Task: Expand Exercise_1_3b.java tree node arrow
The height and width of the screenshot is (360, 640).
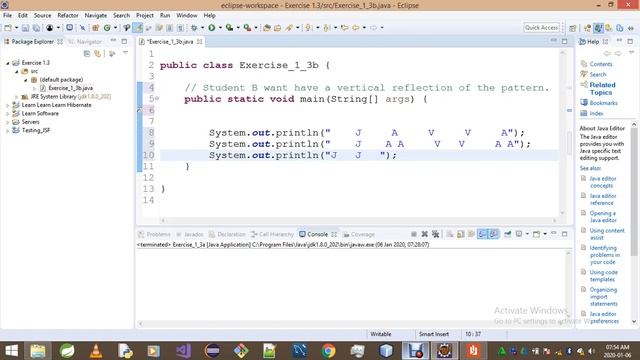Action: click(35, 88)
